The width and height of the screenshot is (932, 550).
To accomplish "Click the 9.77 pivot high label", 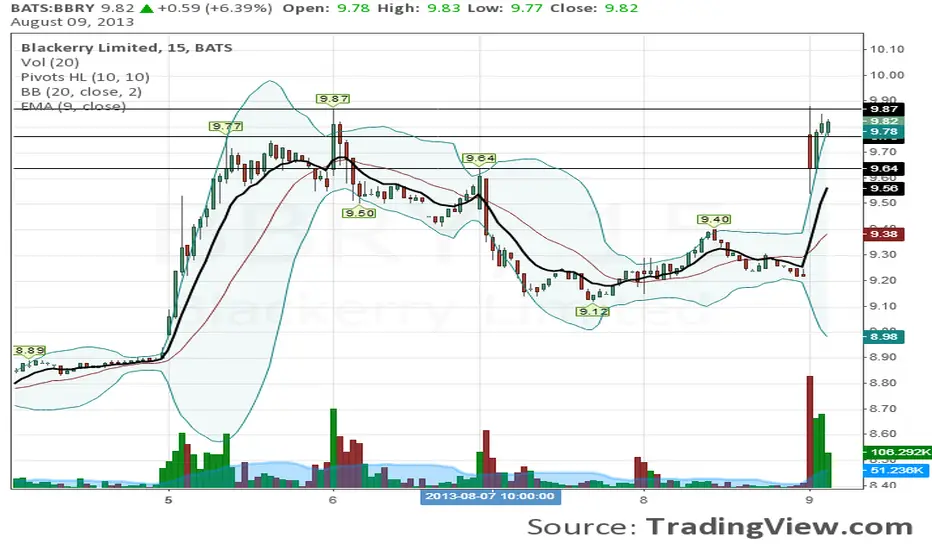I will 226,126.
